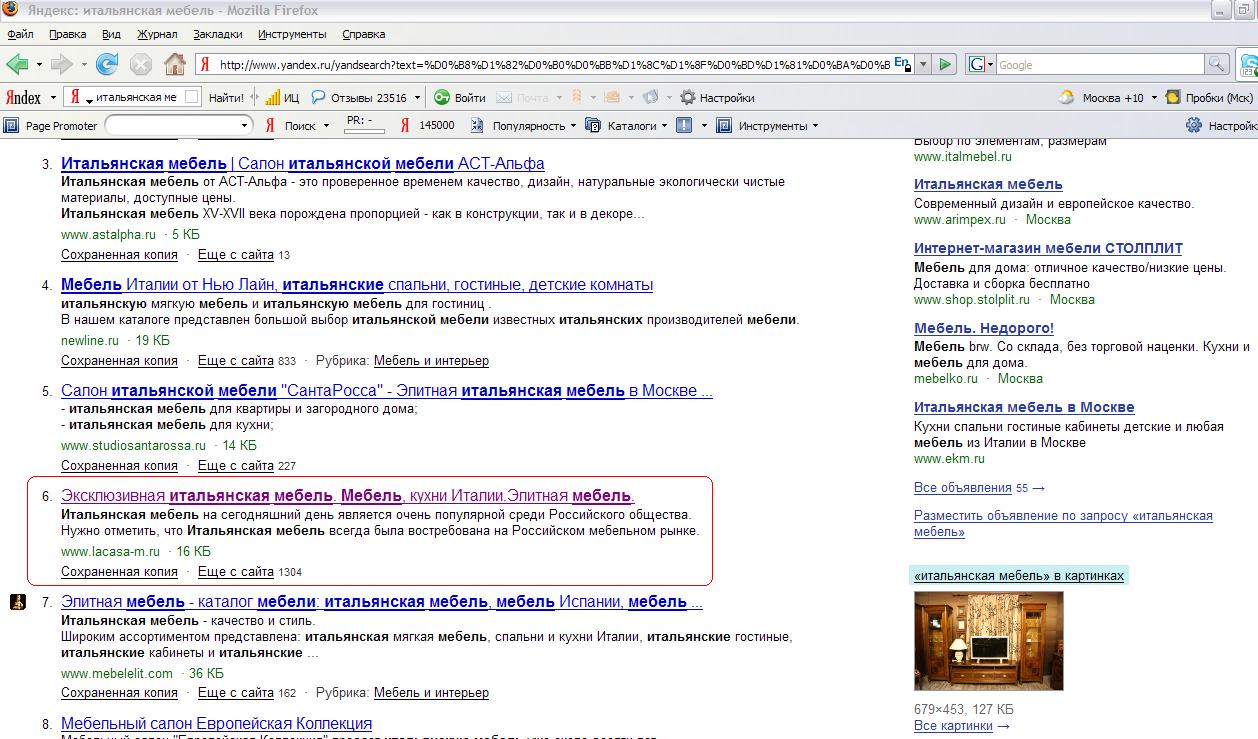This screenshot has width=1258, height=739.
Task: Click the Инструменты square icon
Action: click(725, 125)
